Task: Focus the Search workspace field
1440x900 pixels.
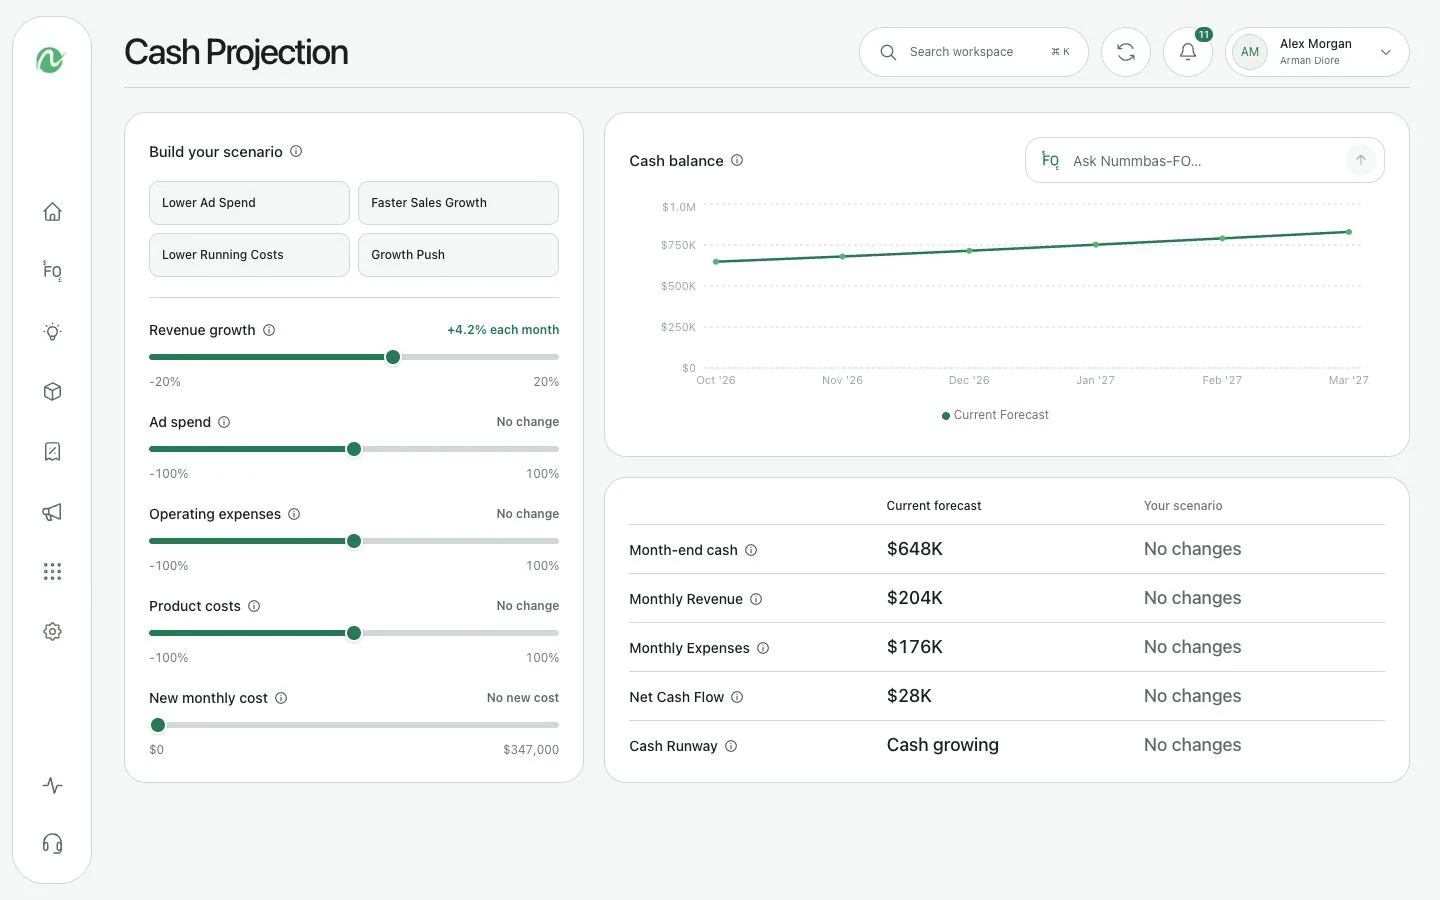Action: click(x=974, y=52)
